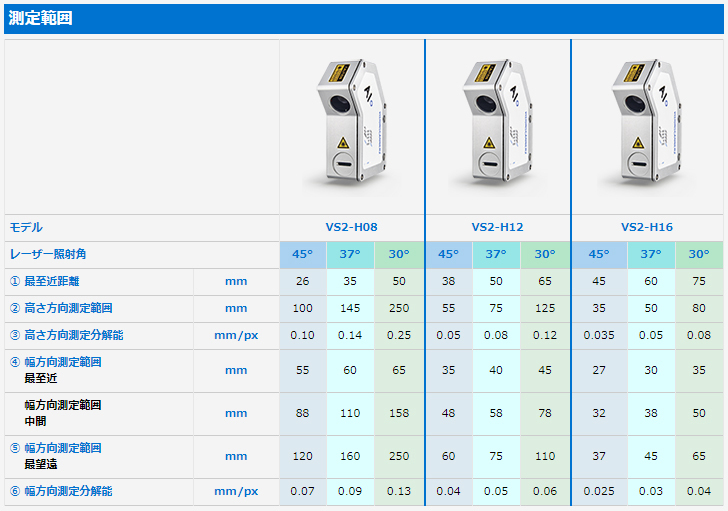Click value 0.13 in 幅方向測定分解能 row
This screenshot has height=511, width=728.
[399, 491]
